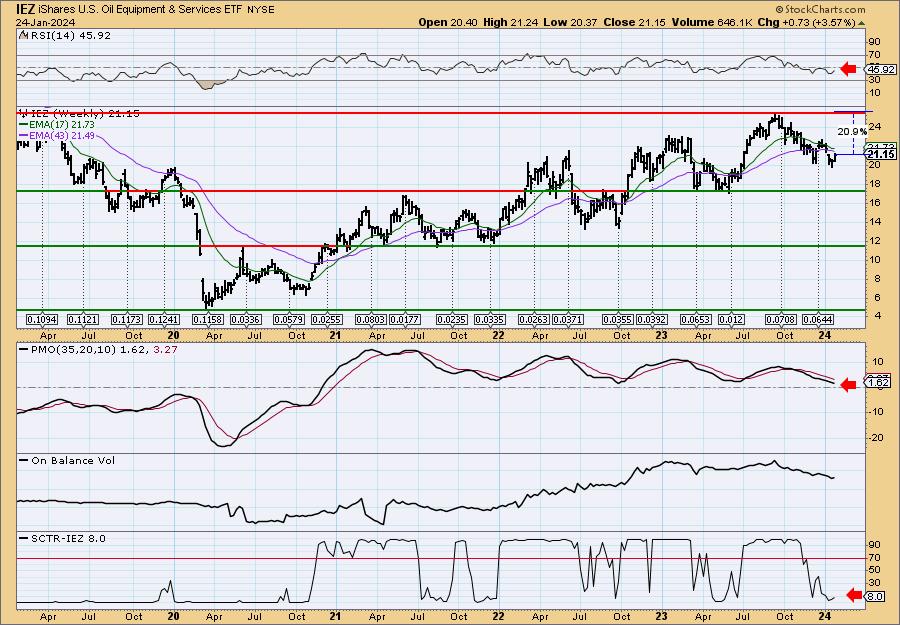Click the 0.0392 dividend box
900x625 pixels.
652,319
